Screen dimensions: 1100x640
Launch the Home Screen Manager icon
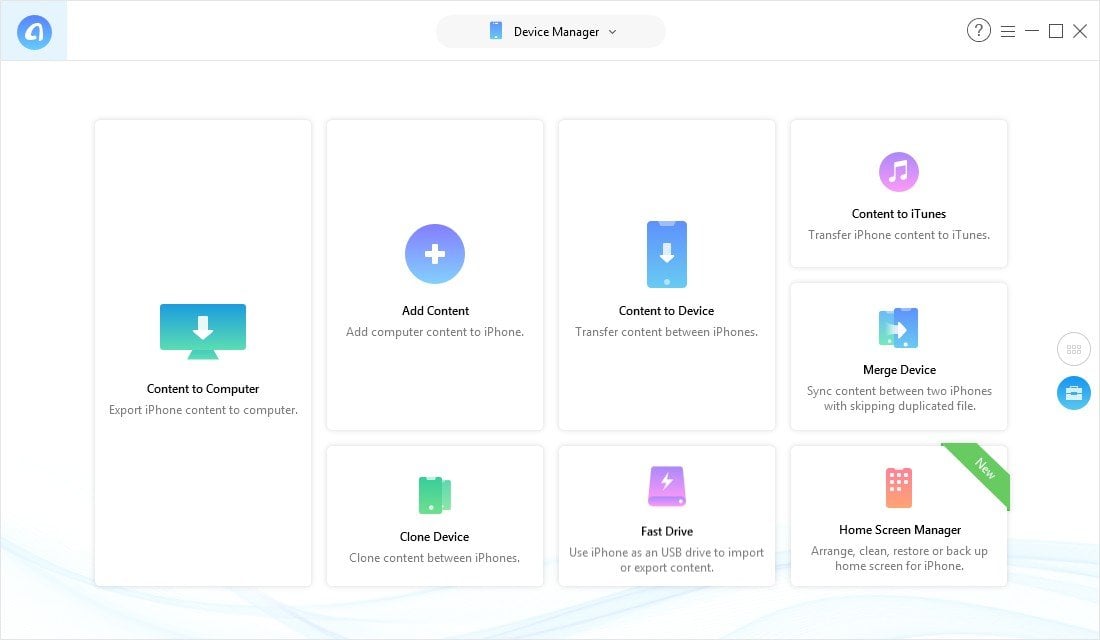click(898, 488)
